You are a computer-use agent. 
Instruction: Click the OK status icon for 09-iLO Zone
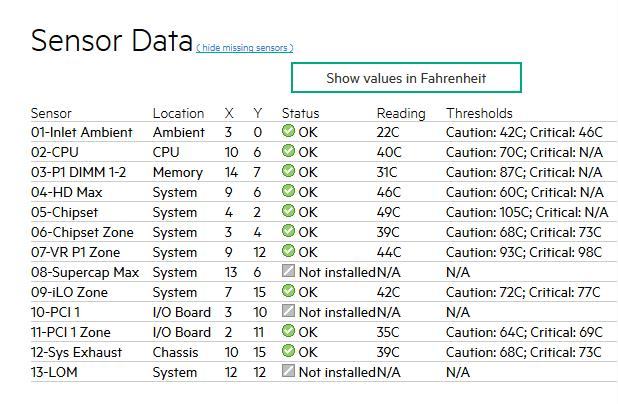pyautogui.click(x=288, y=291)
